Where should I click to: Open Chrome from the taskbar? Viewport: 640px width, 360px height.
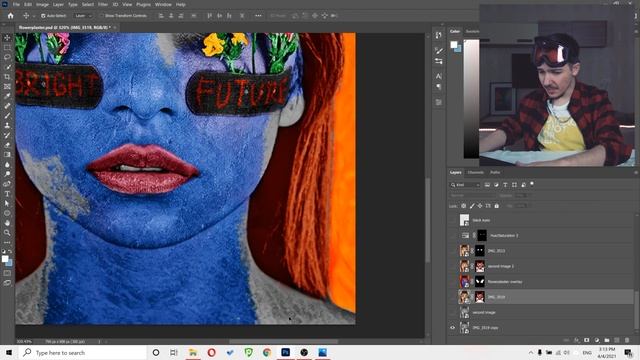267,353
